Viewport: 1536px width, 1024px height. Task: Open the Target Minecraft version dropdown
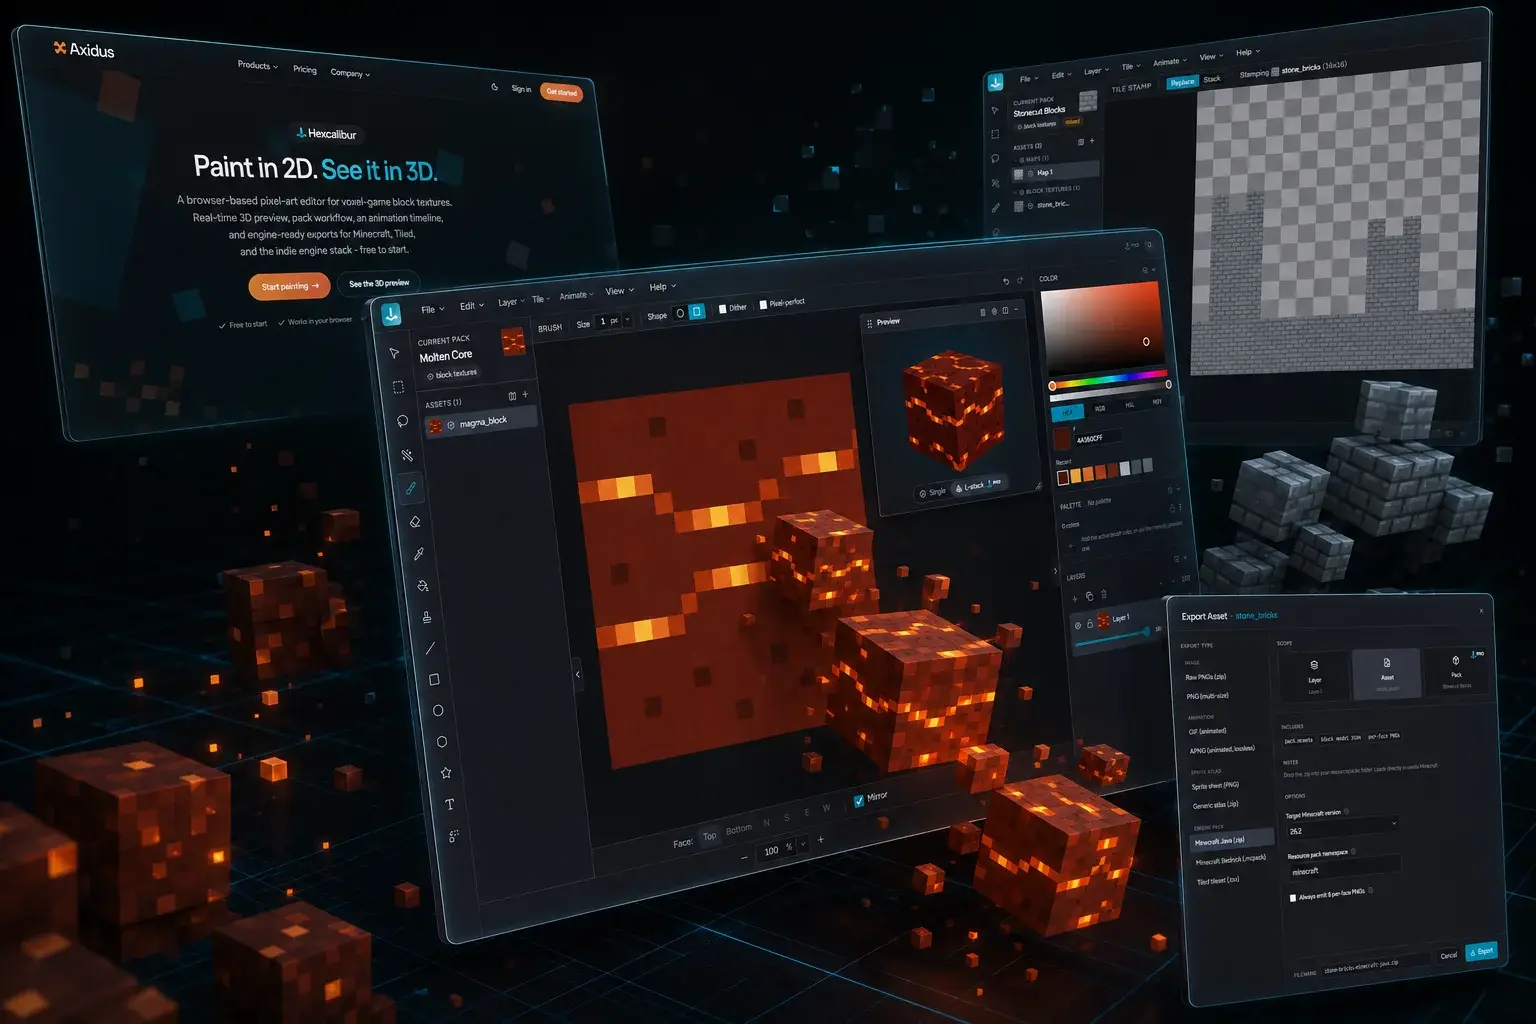point(1342,828)
